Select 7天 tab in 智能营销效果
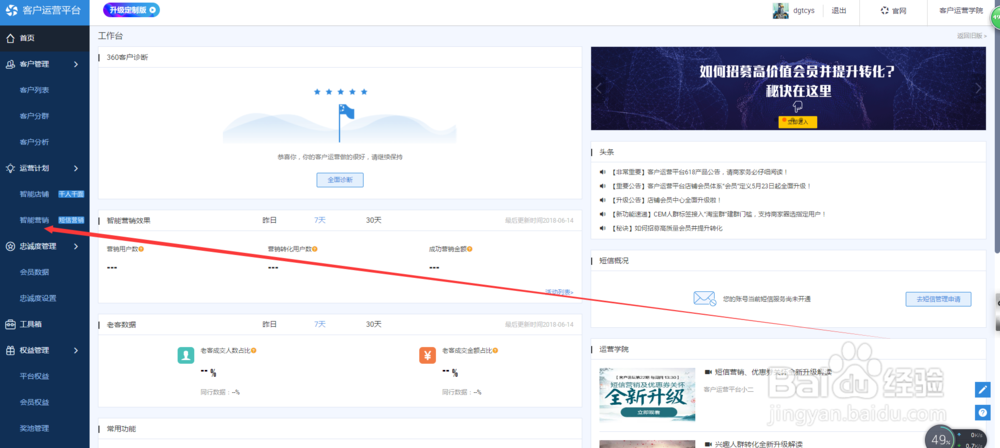 tap(320, 220)
